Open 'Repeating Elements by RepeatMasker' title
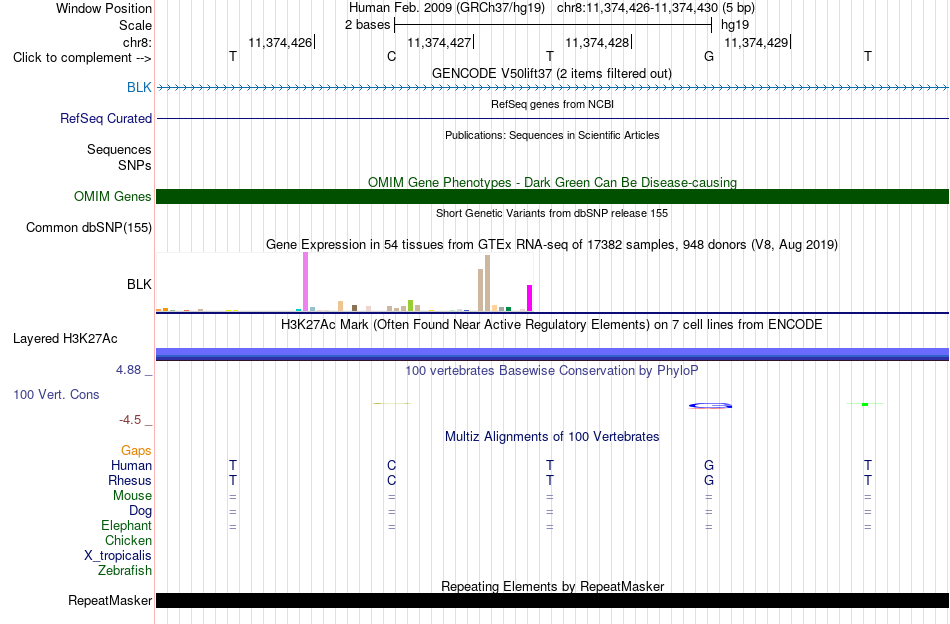This screenshot has height=624, width=950. tap(553, 586)
